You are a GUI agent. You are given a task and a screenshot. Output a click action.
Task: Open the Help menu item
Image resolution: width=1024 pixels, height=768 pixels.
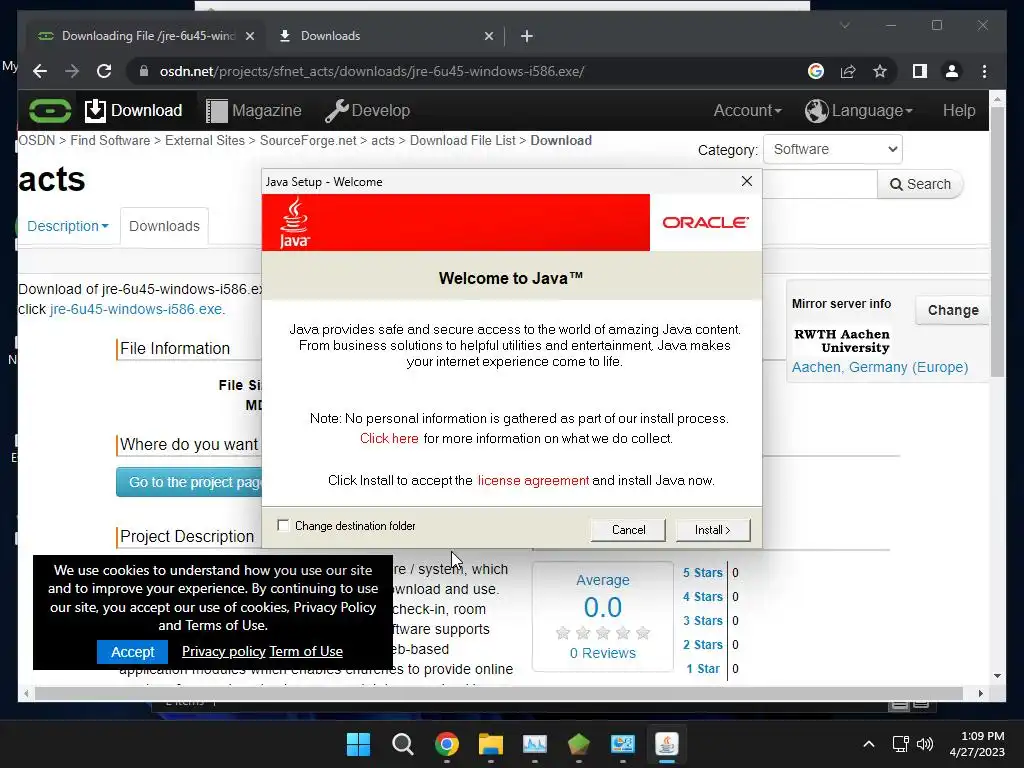pos(959,110)
